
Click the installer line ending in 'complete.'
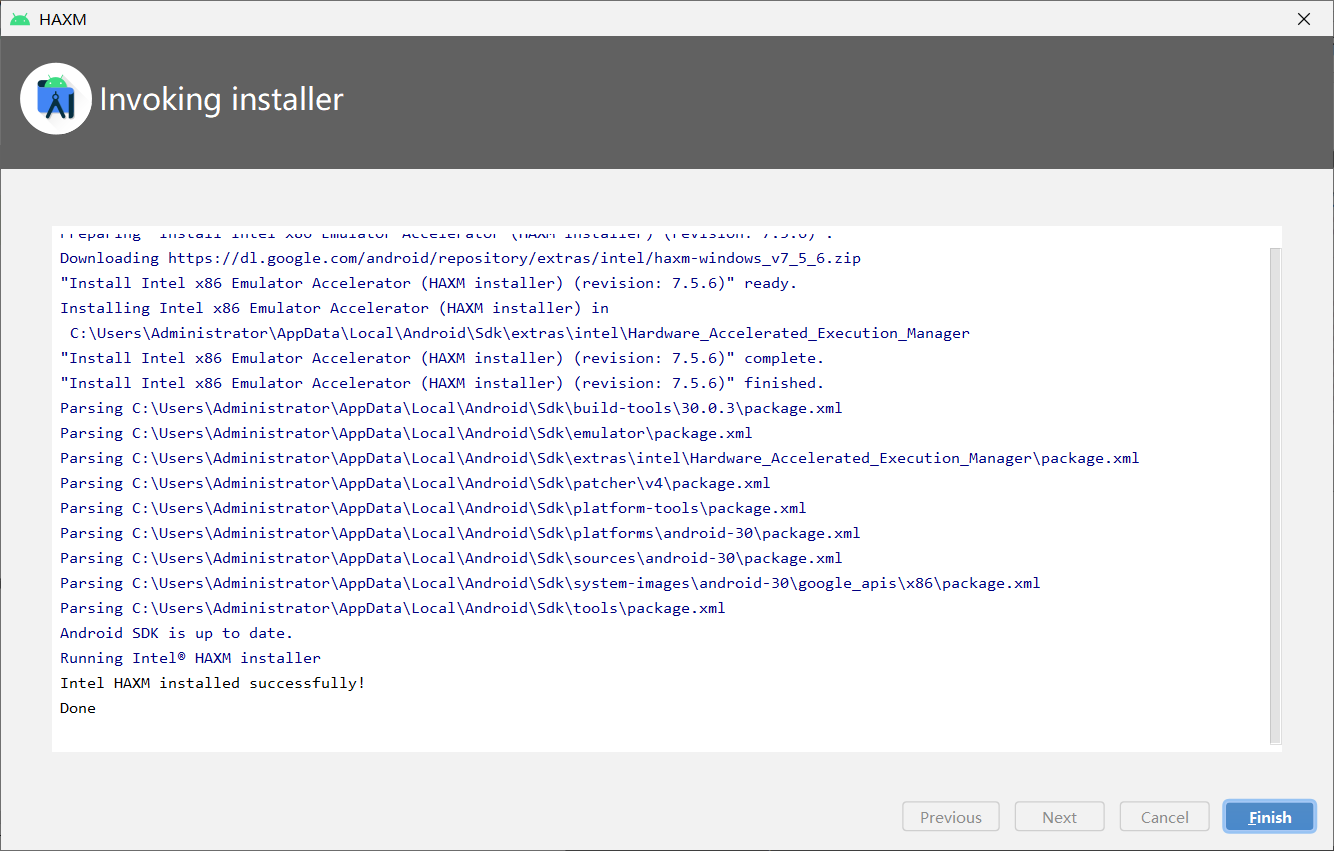click(x=442, y=358)
